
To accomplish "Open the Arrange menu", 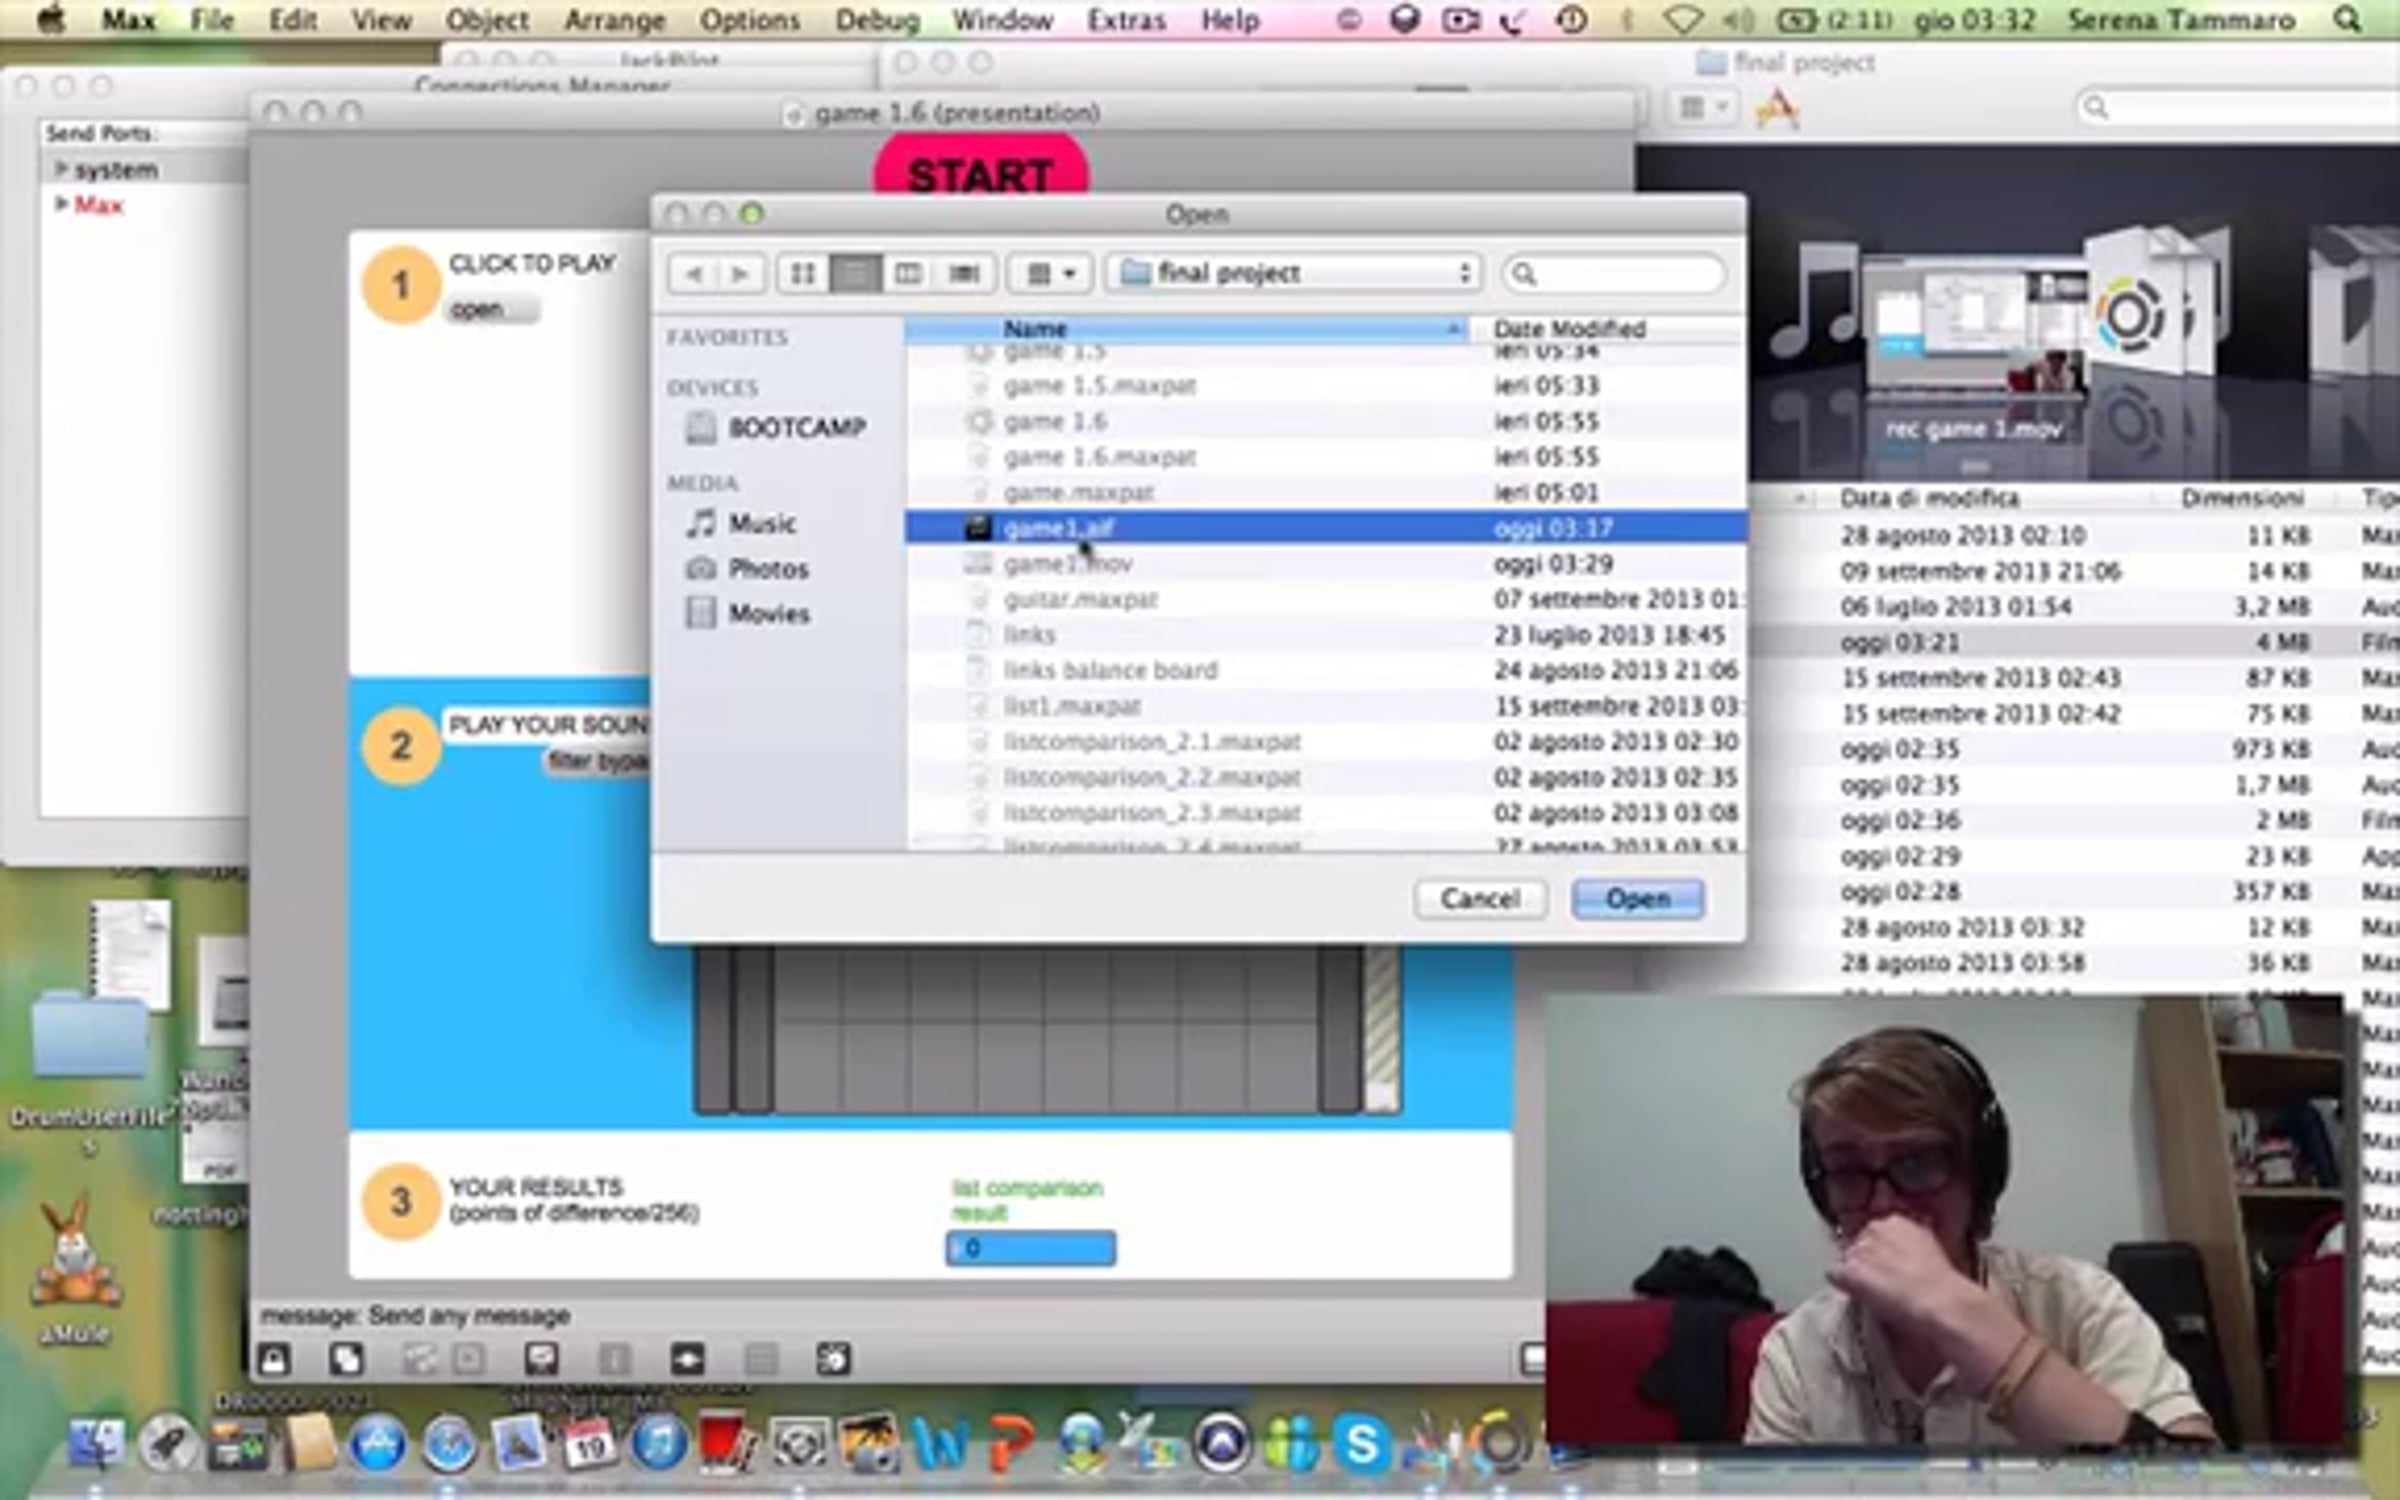I will pyautogui.click(x=614, y=20).
